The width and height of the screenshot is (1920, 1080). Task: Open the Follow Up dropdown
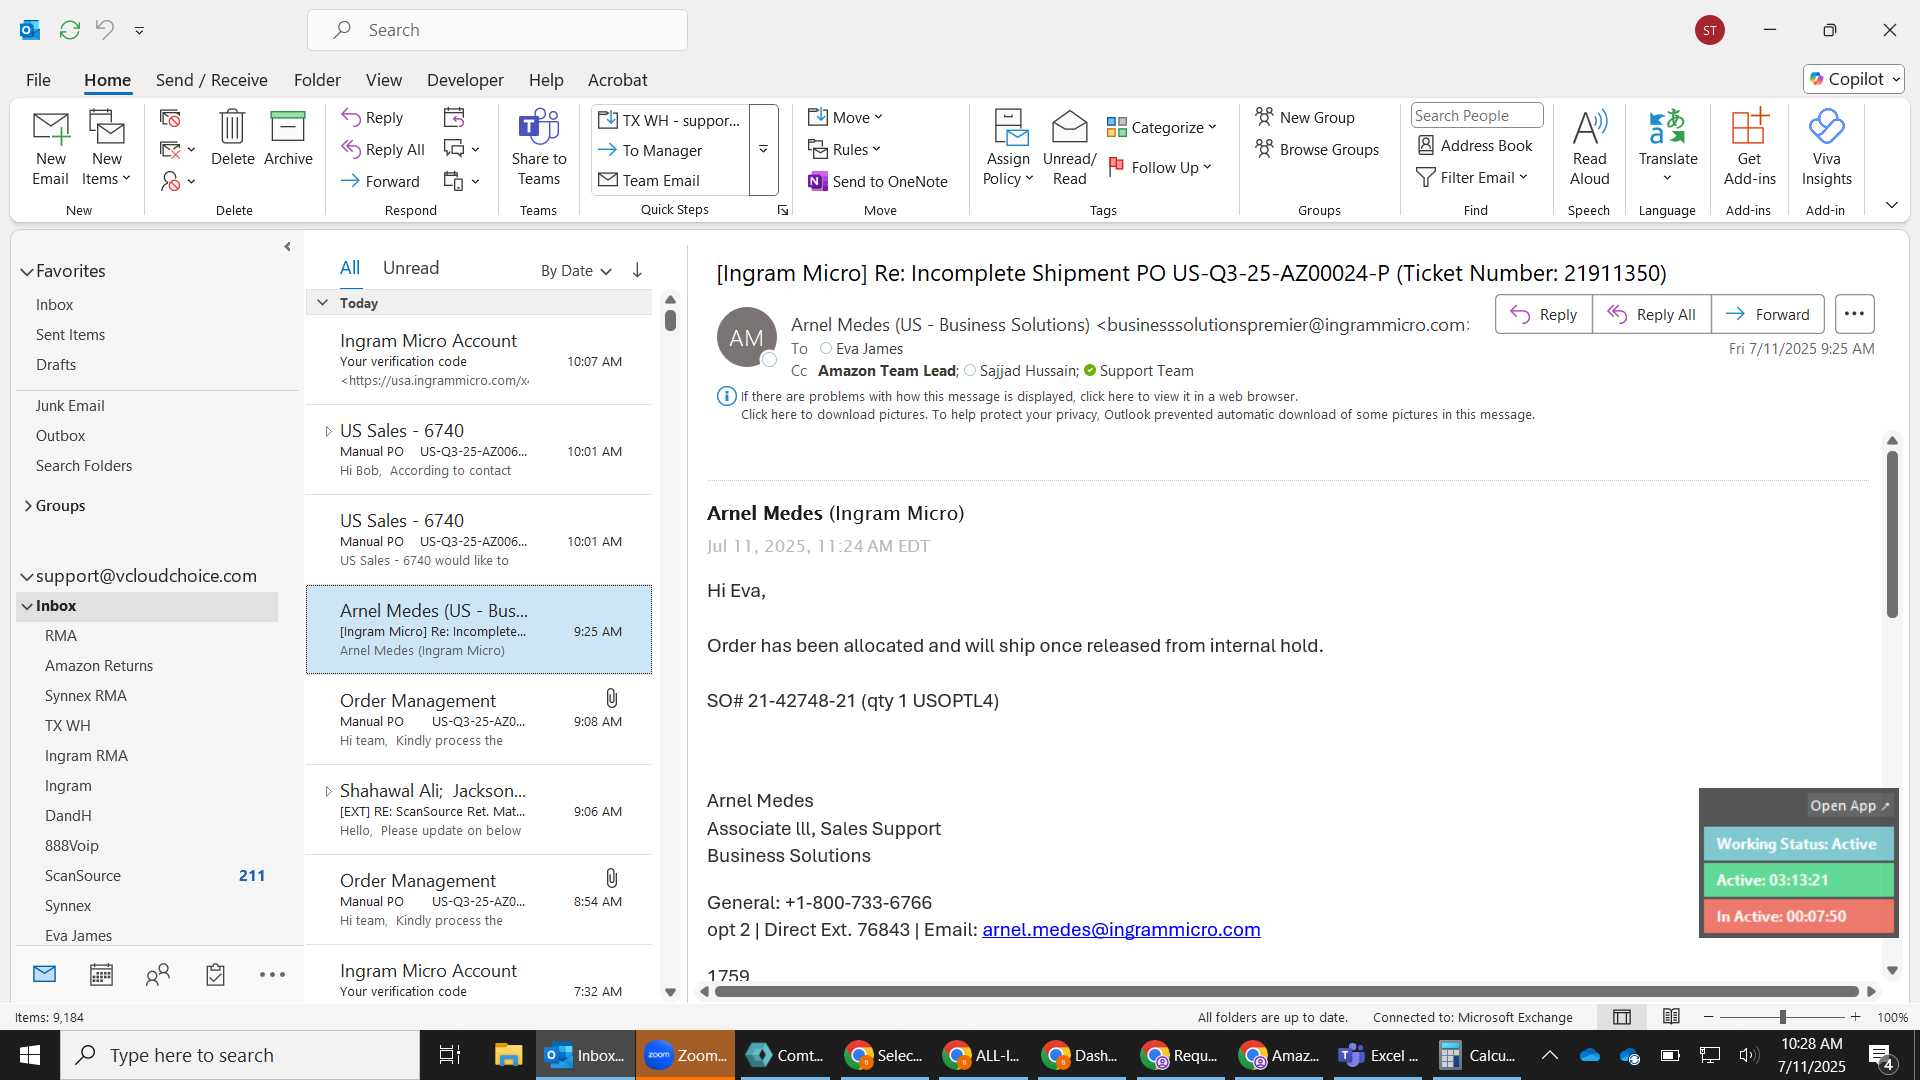[1160, 167]
